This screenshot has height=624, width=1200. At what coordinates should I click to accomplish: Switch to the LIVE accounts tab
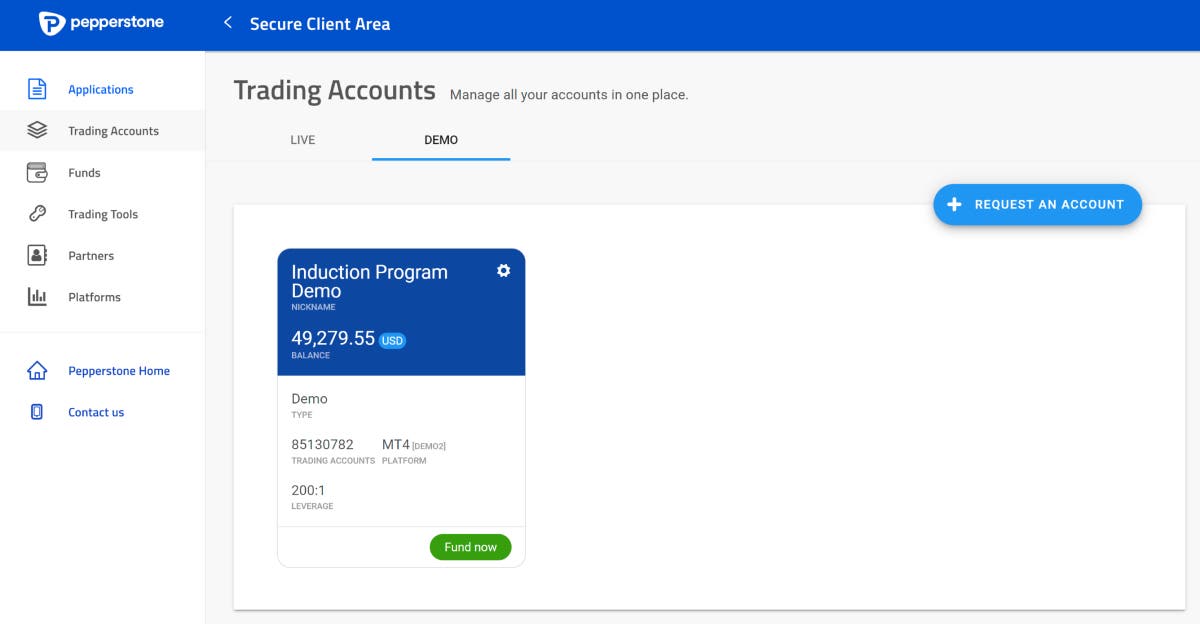pos(304,140)
